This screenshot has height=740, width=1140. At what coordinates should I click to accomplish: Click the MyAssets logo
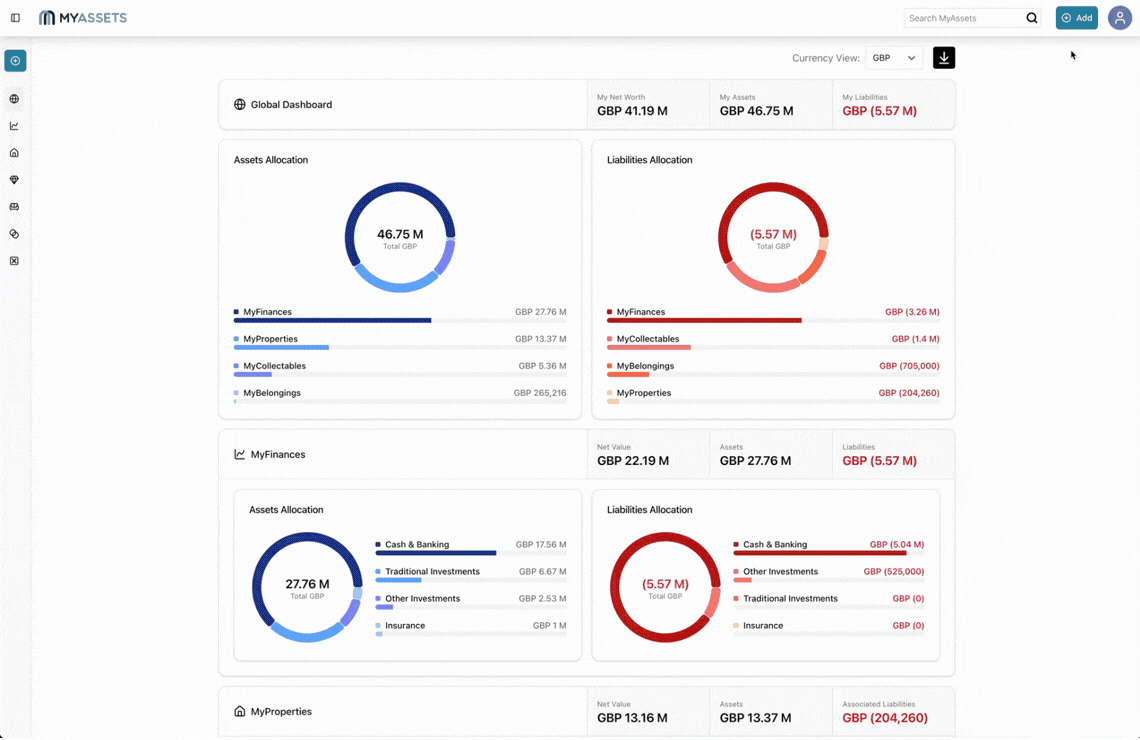[x=83, y=18]
